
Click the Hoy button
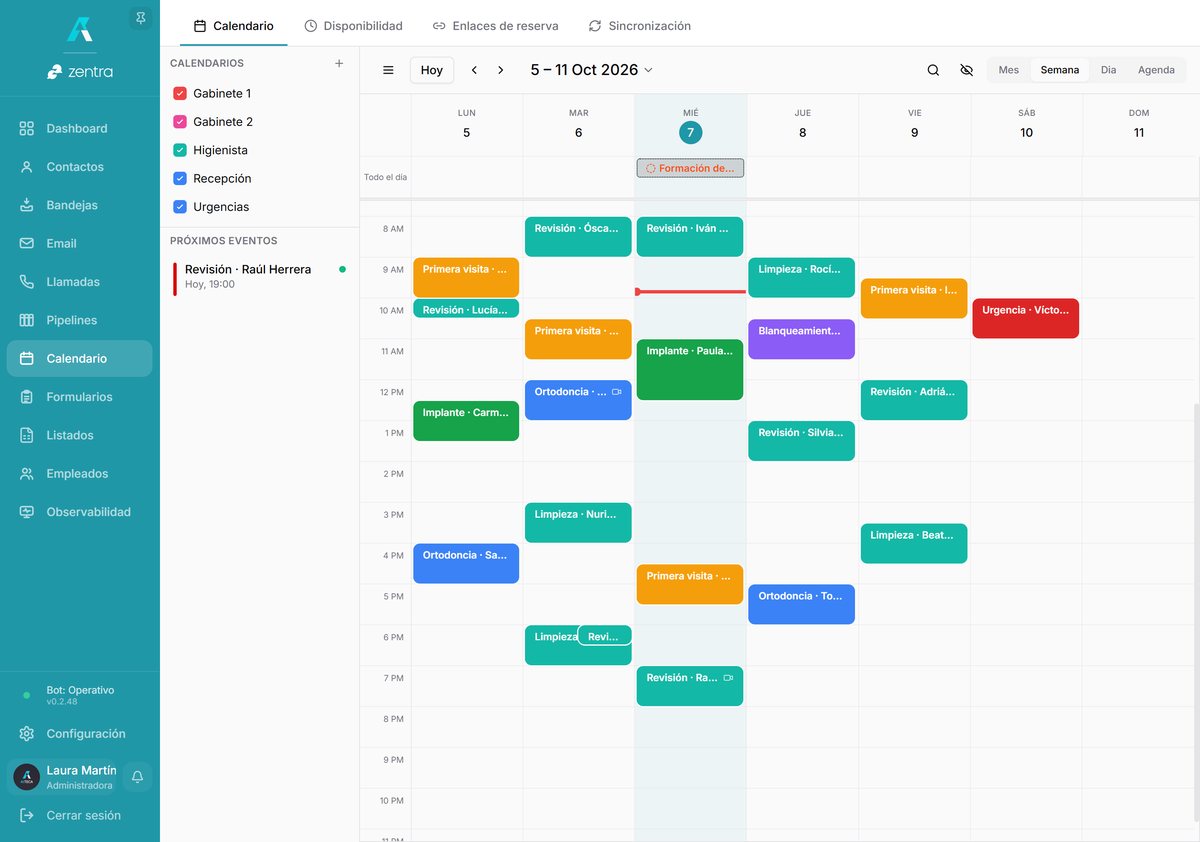click(432, 70)
